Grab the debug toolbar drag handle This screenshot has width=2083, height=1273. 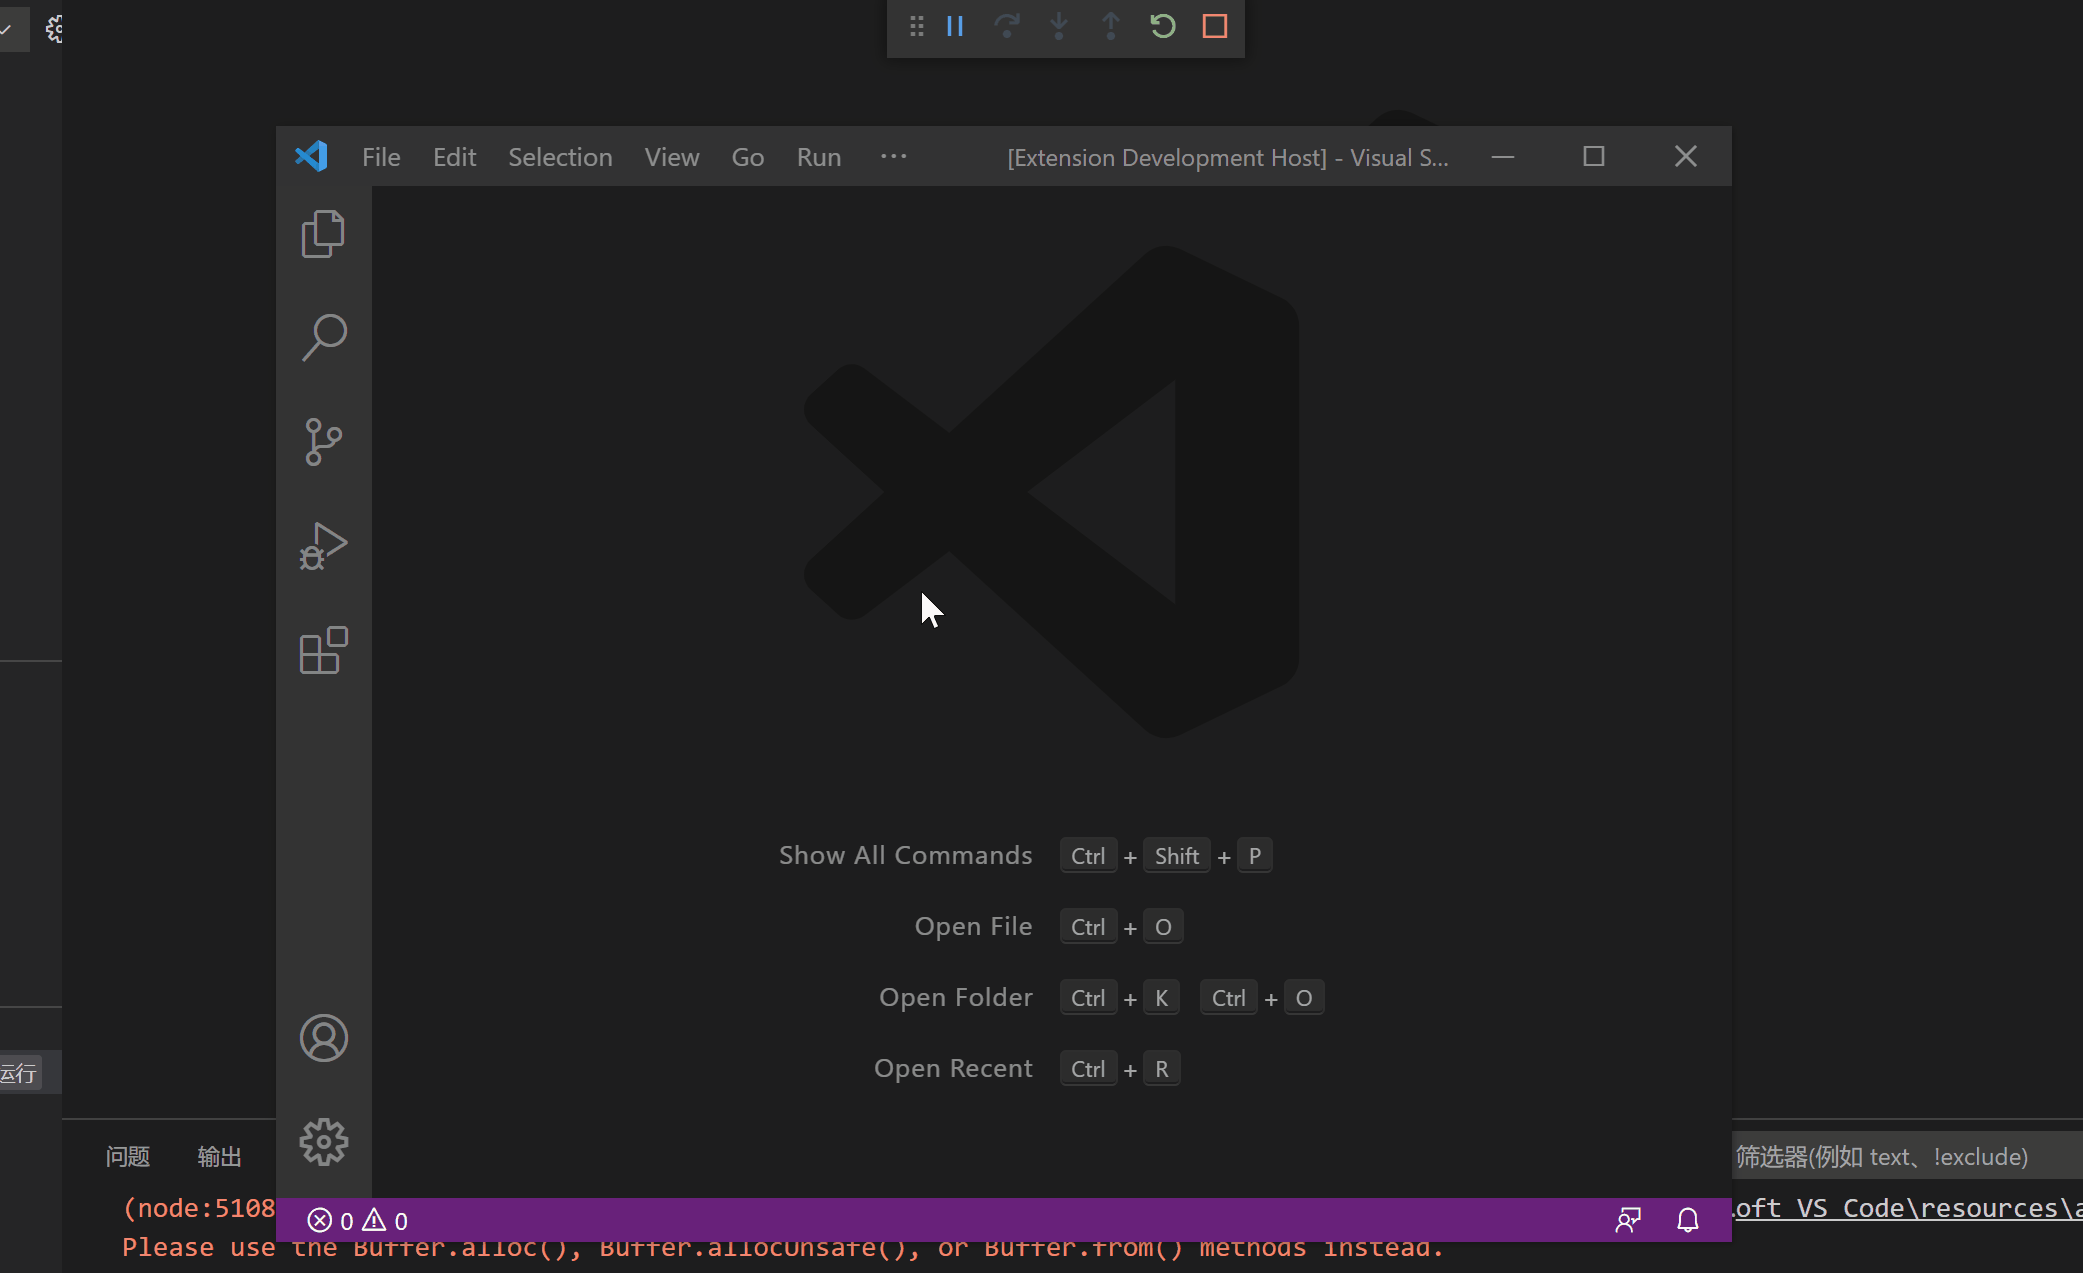(916, 26)
